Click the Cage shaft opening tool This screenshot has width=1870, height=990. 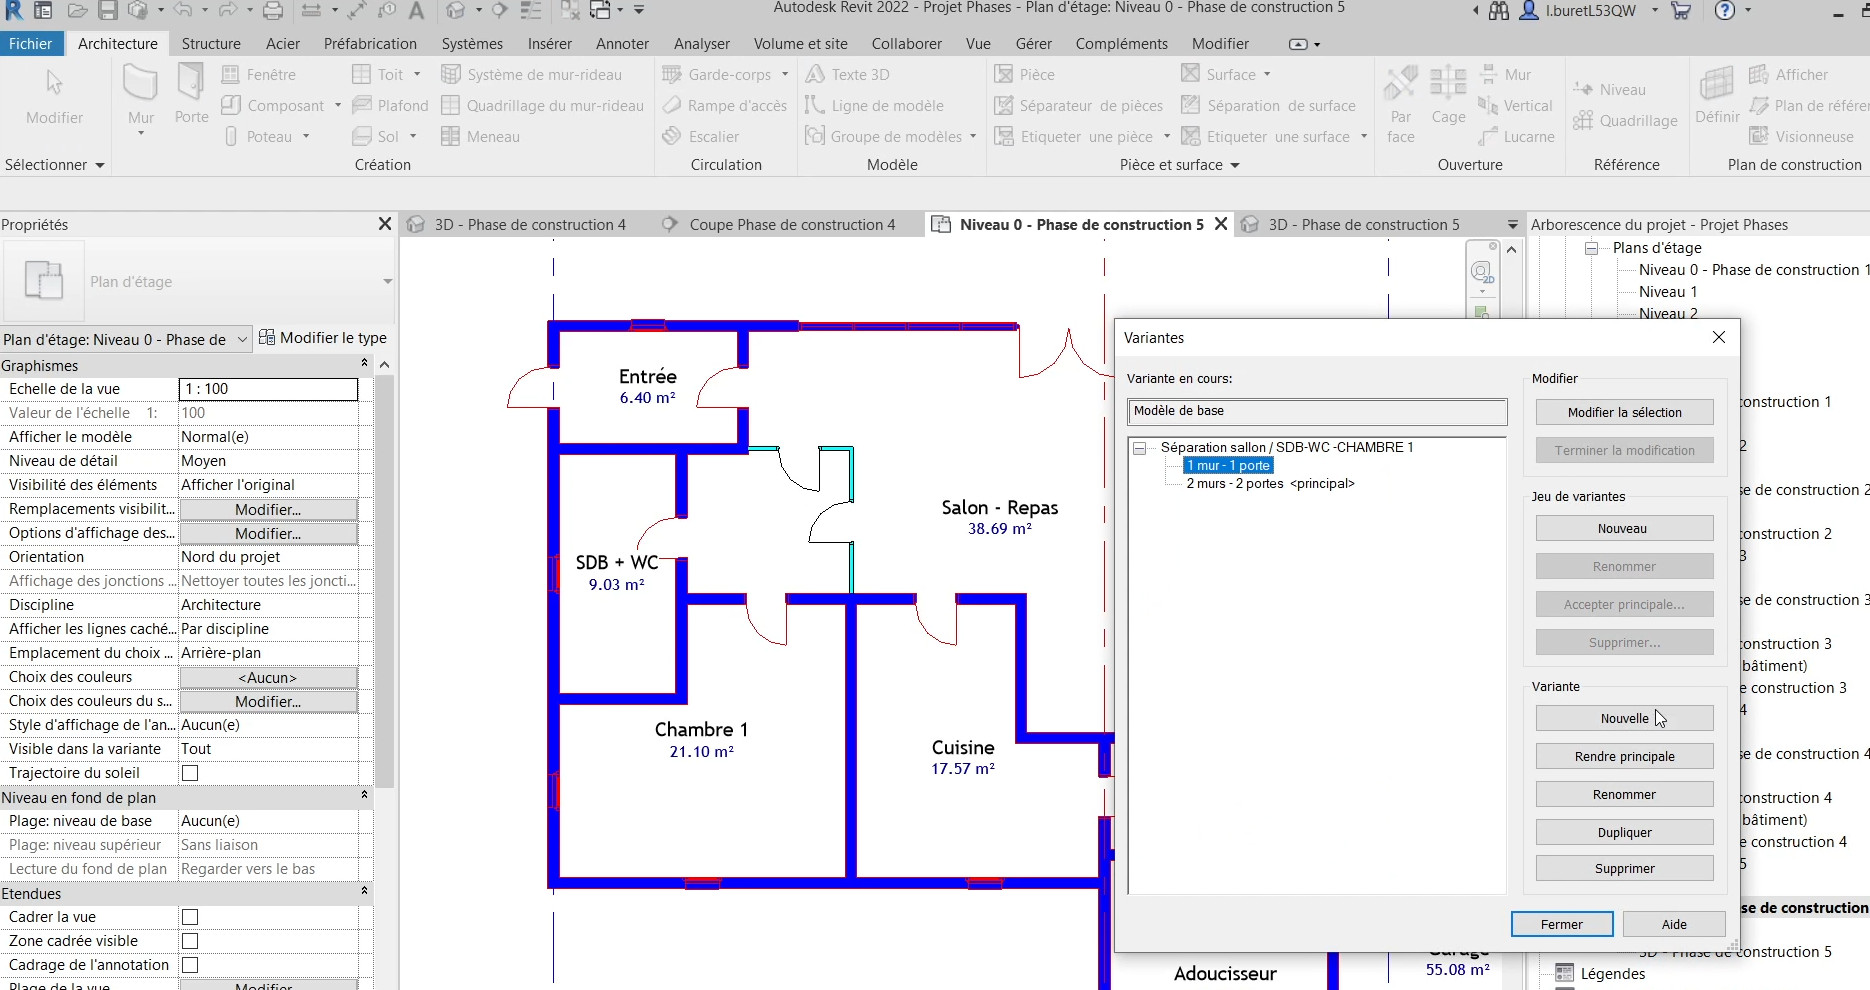pos(1447,95)
